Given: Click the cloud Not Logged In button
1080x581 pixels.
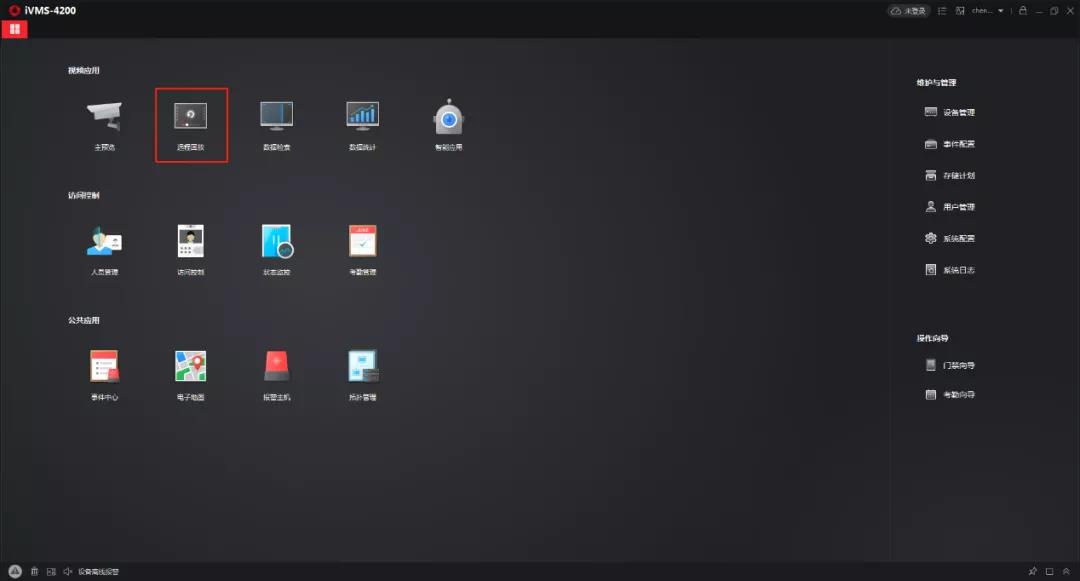Looking at the screenshot, I should [909, 11].
